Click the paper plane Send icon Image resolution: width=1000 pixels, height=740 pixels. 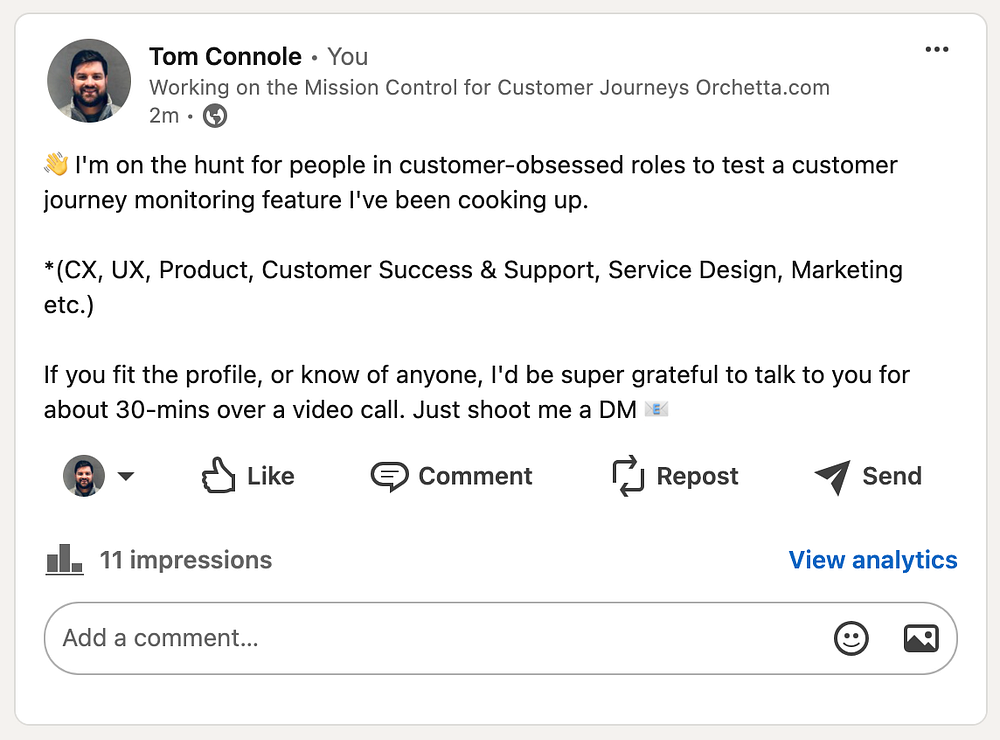pos(832,477)
